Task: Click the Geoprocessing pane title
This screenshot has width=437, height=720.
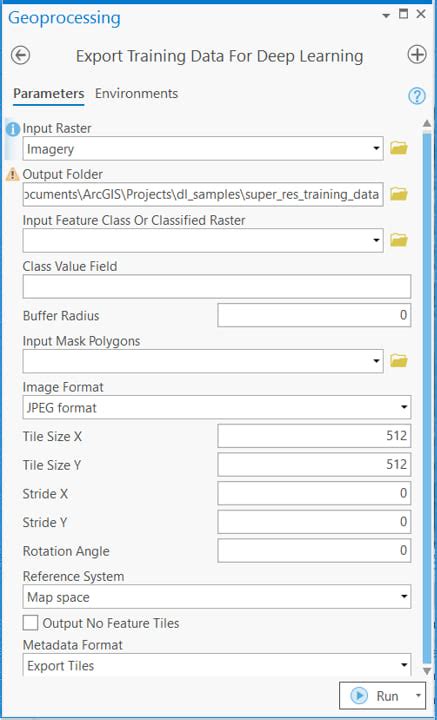Action: [64, 18]
